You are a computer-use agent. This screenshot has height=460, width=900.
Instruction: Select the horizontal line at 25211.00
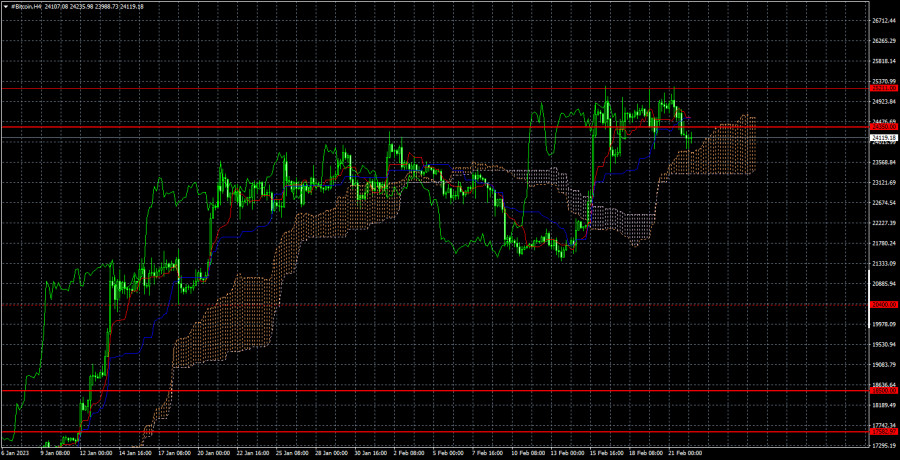pyautogui.click(x=435, y=88)
